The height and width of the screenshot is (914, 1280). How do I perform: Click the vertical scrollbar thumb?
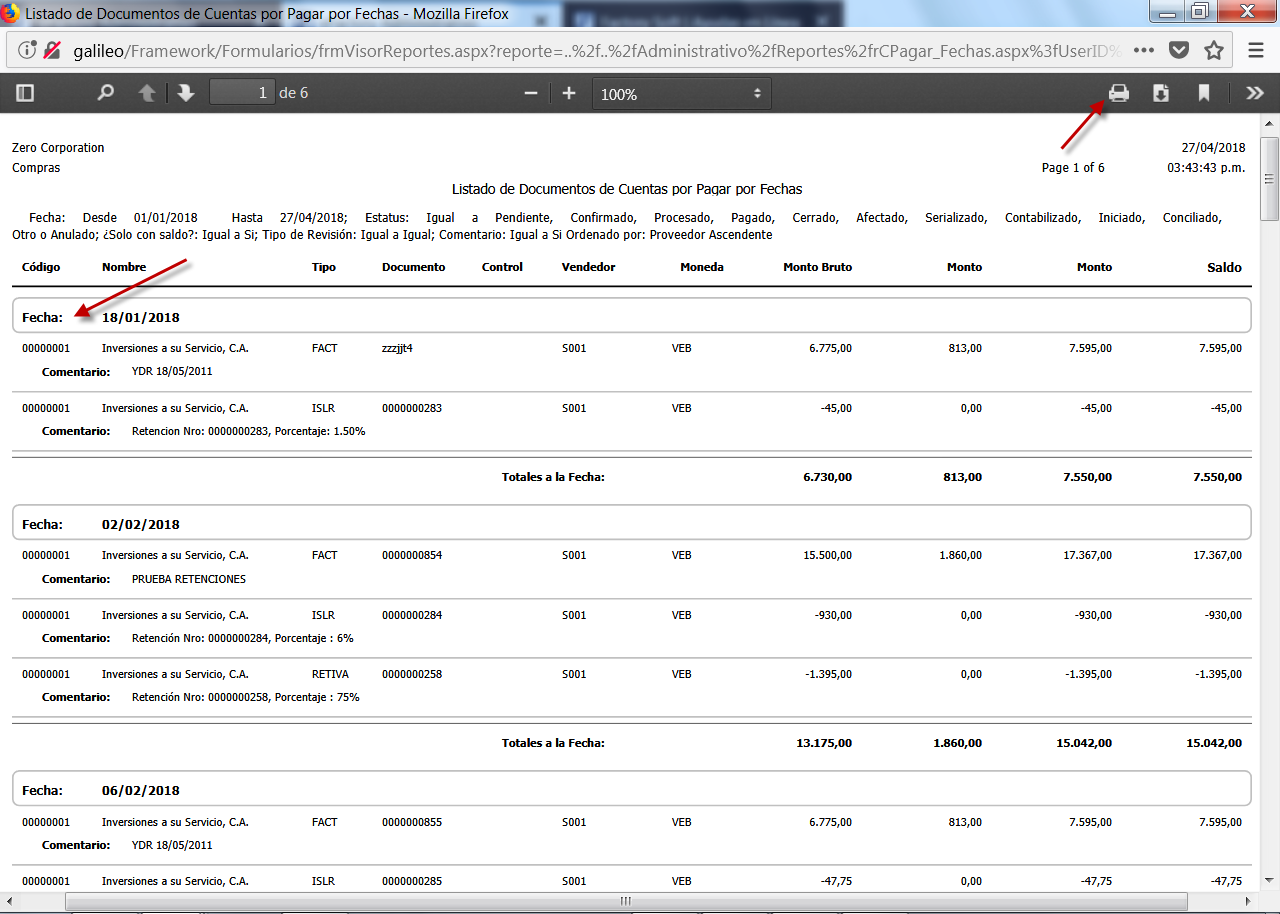point(1270,179)
